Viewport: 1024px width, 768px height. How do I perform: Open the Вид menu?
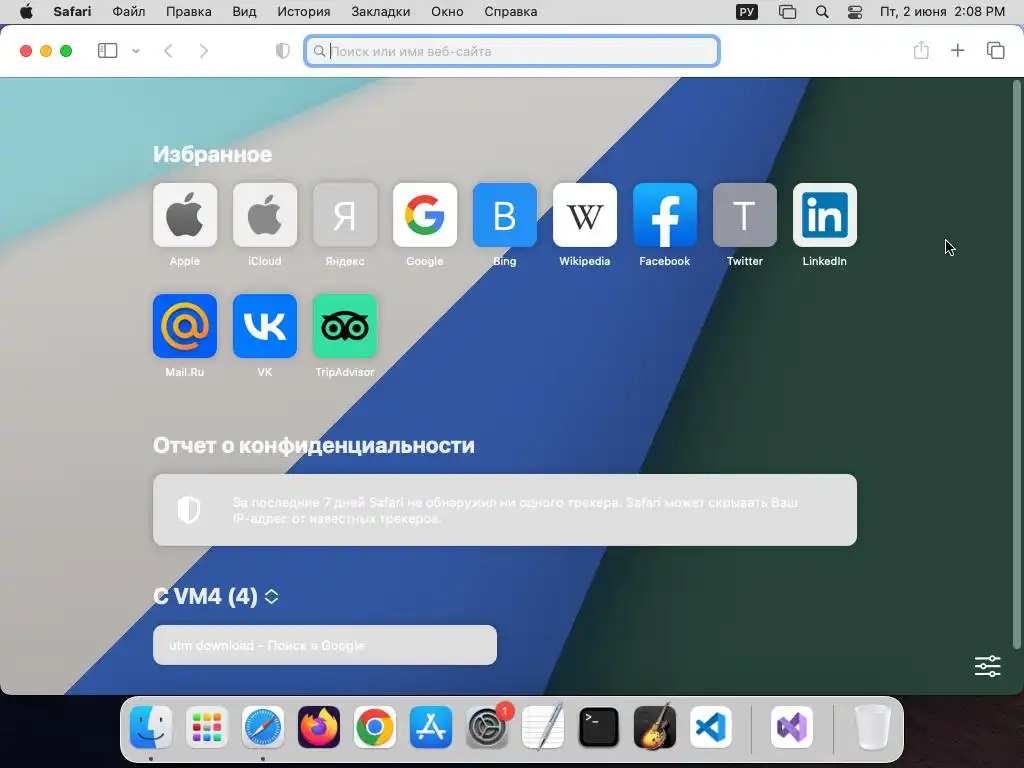coord(244,12)
